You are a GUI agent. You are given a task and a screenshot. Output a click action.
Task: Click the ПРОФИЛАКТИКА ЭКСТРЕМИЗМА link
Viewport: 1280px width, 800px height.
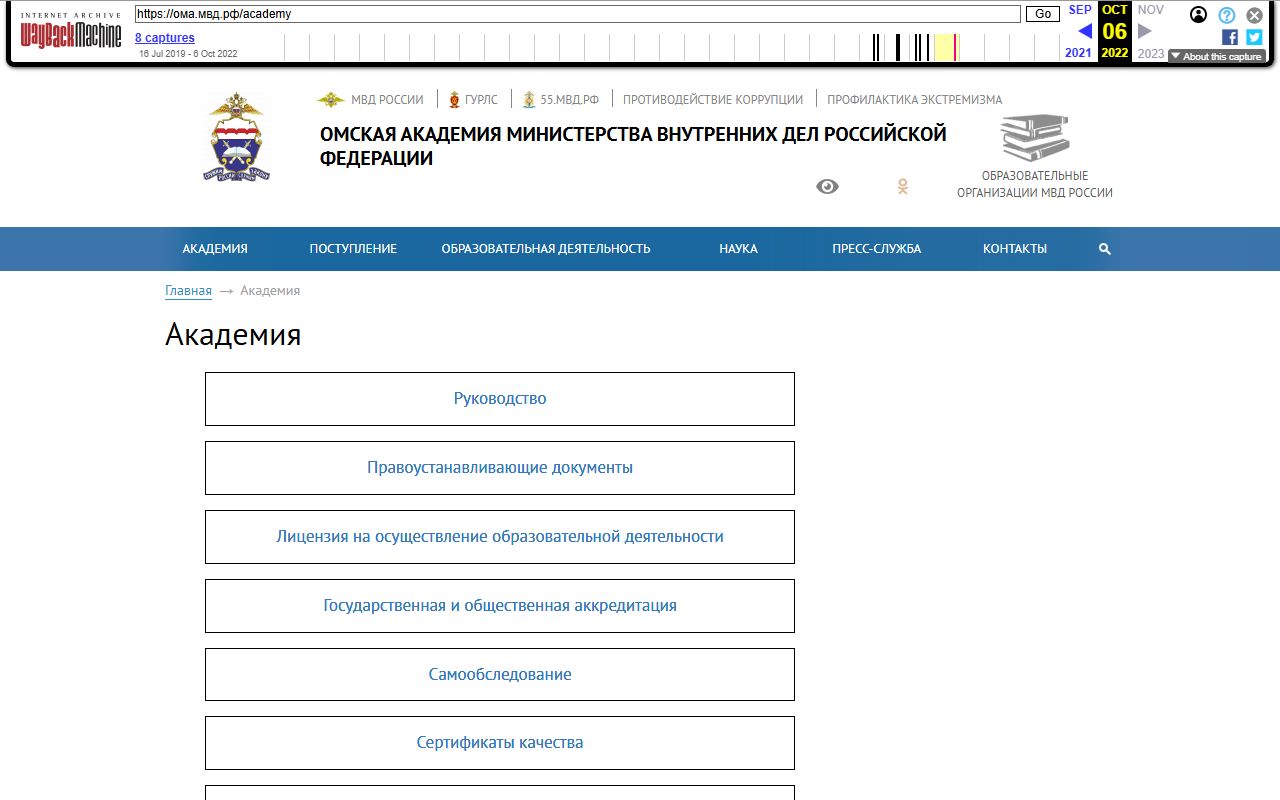pos(915,99)
